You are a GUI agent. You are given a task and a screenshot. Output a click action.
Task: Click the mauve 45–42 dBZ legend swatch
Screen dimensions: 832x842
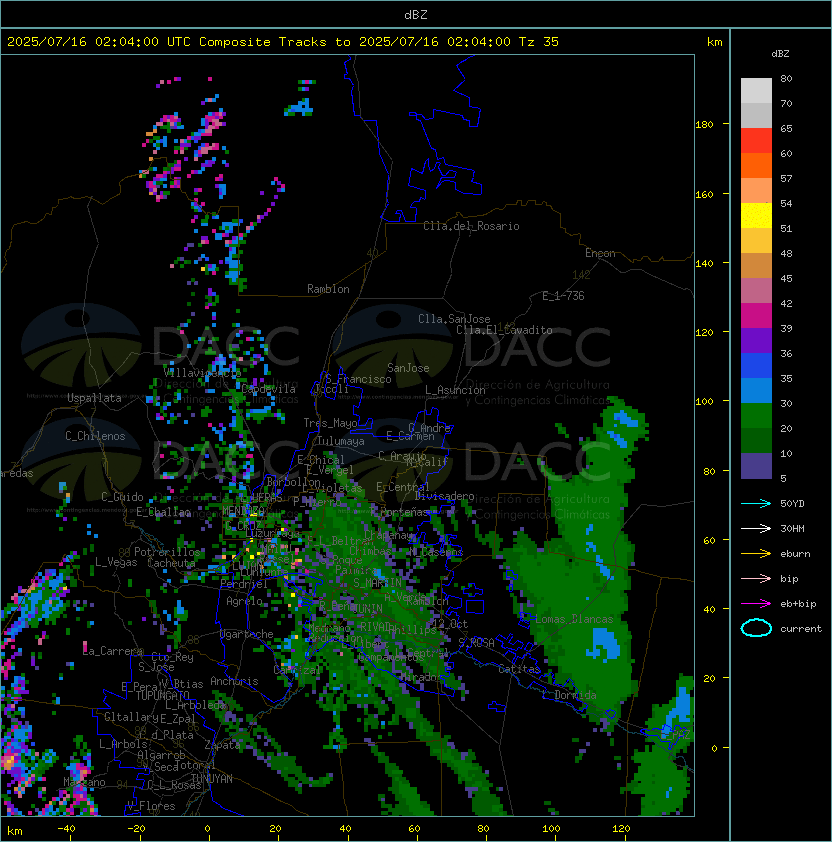pos(756,291)
